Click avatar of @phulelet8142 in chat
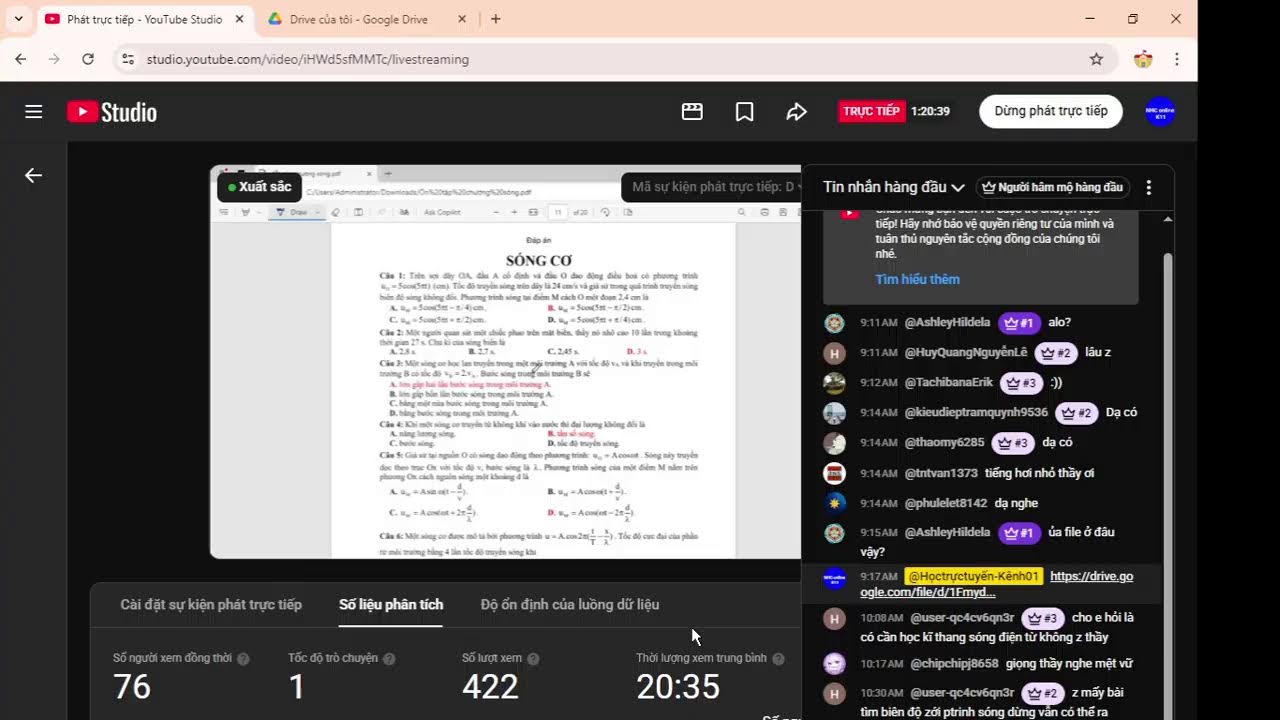The width and height of the screenshot is (1280, 720). click(834, 502)
